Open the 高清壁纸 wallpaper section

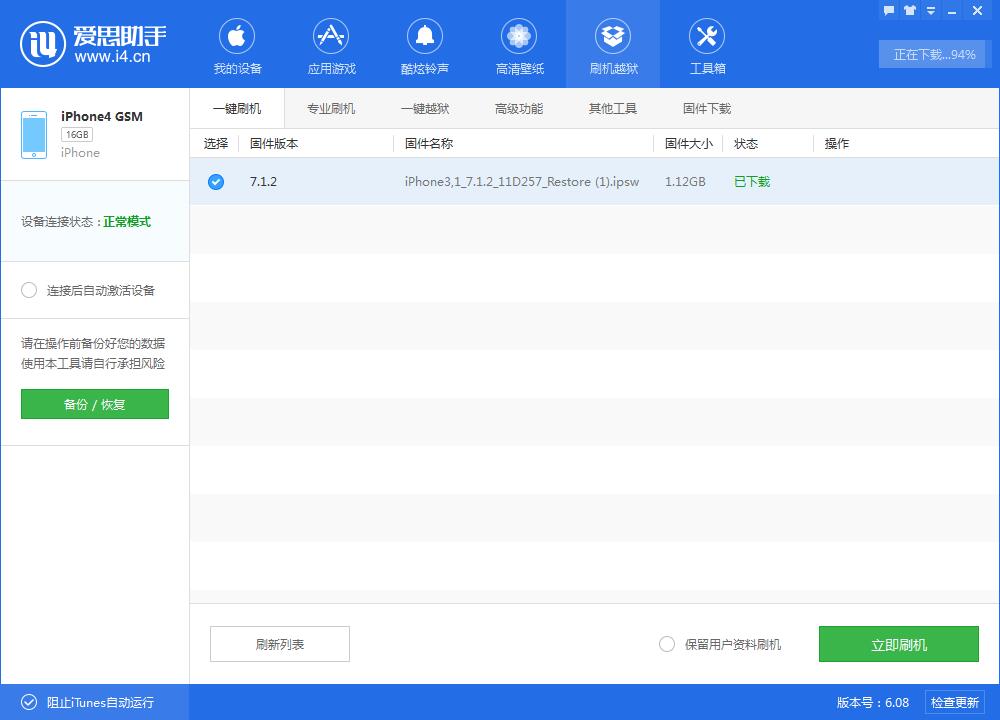[519, 44]
